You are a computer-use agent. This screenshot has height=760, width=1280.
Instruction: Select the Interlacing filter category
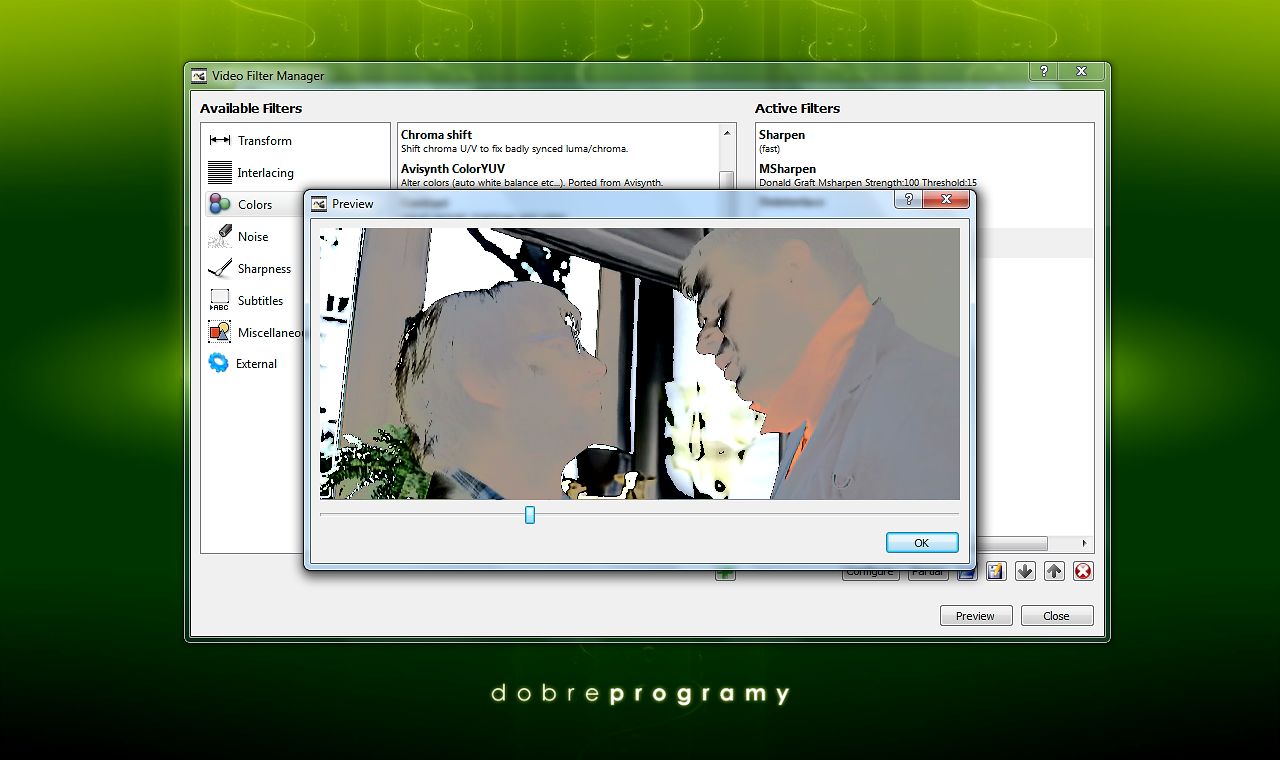pyautogui.click(x=251, y=173)
